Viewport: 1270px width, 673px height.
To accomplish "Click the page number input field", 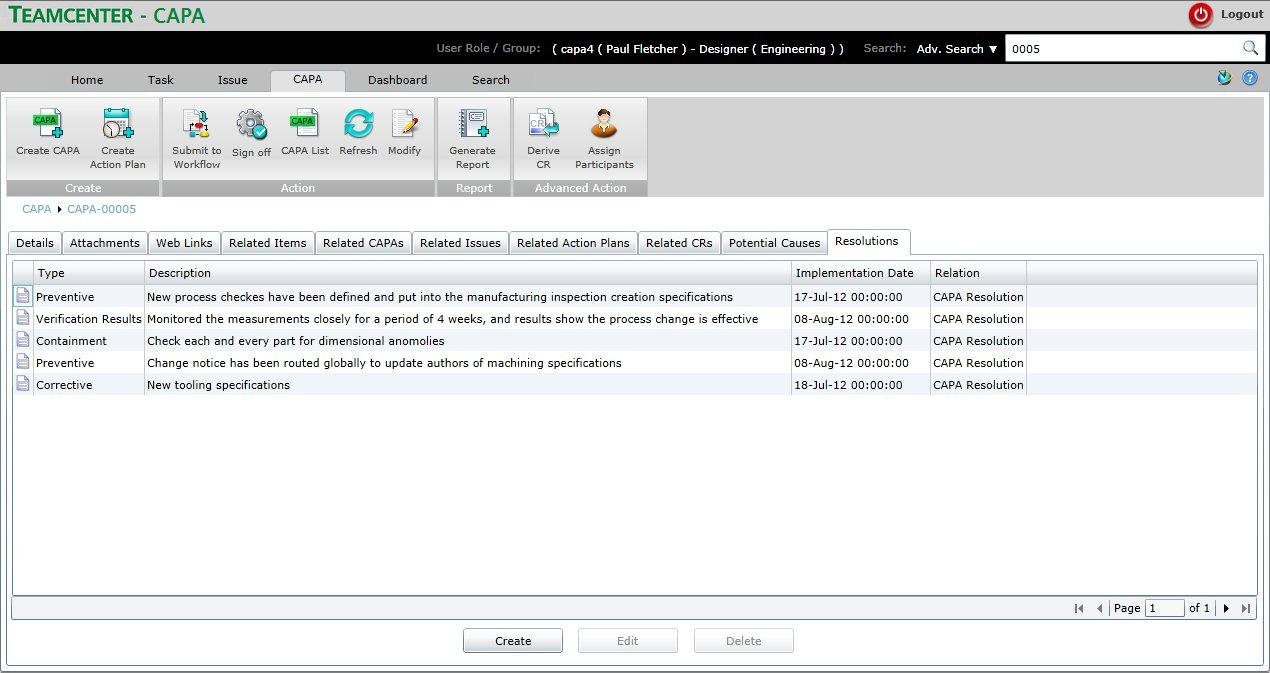I will point(1164,608).
